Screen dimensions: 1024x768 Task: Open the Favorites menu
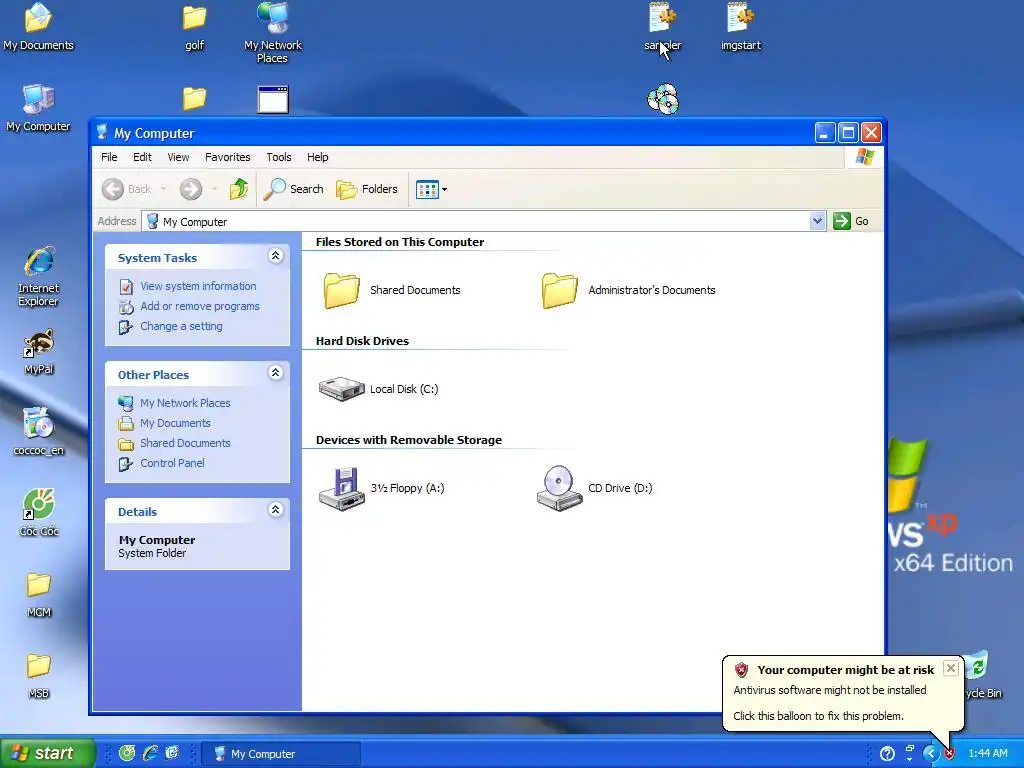click(227, 157)
